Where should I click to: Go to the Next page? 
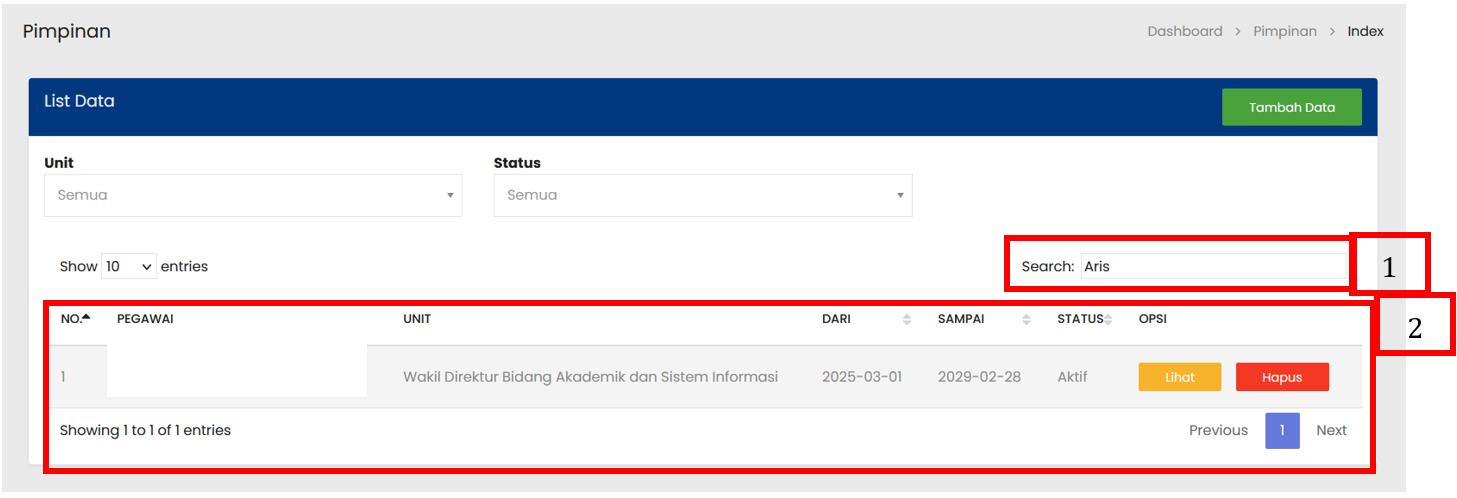tap(1331, 431)
